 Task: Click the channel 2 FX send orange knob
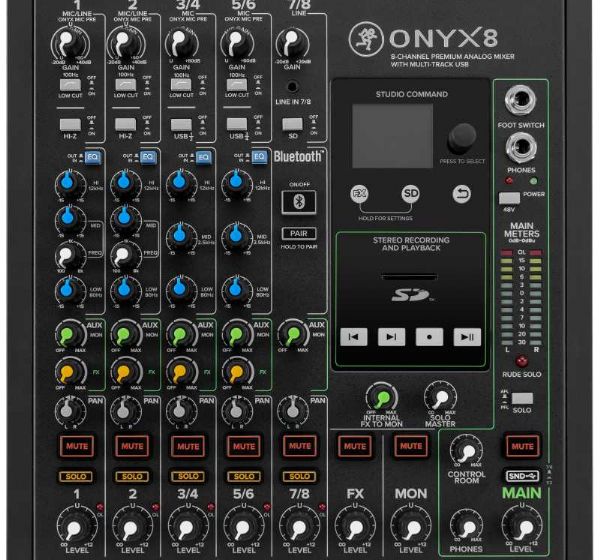coord(126,372)
